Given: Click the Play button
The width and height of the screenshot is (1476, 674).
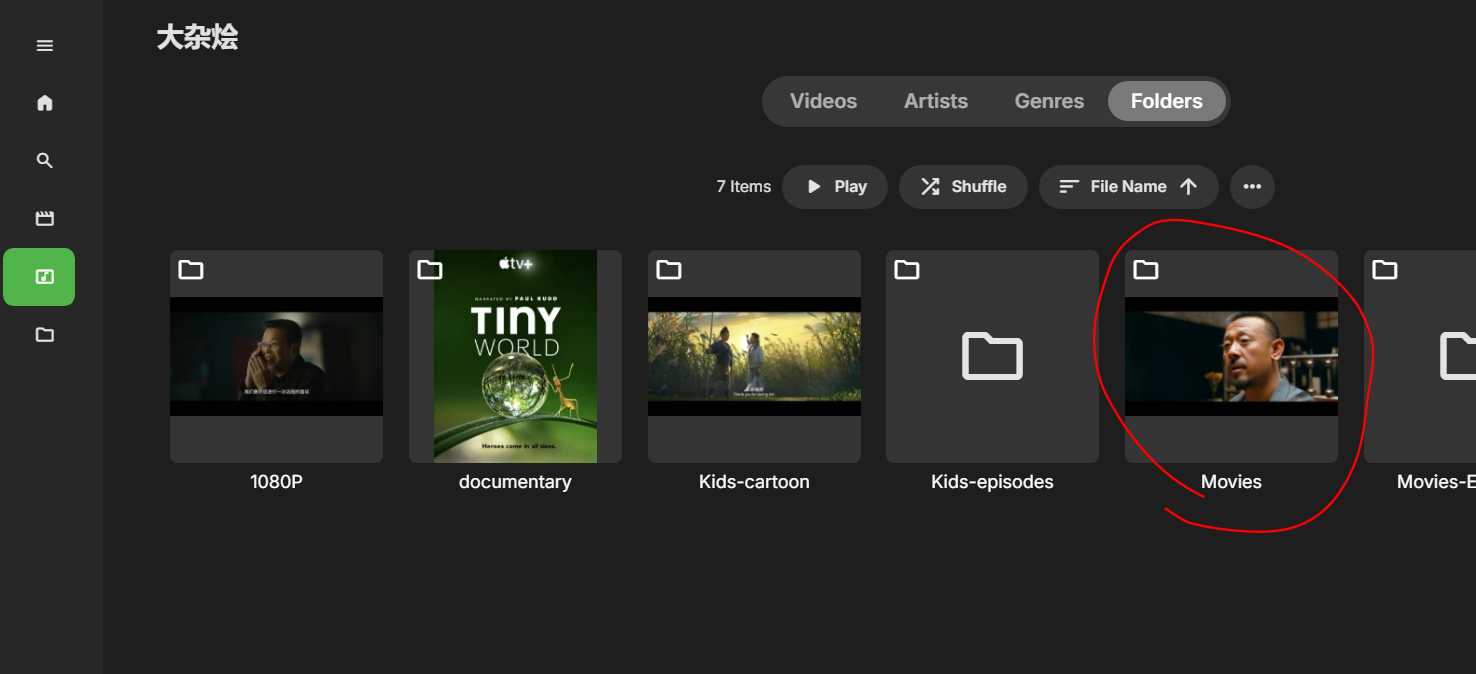Looking at the screenshot, I should tap(835, 187).
